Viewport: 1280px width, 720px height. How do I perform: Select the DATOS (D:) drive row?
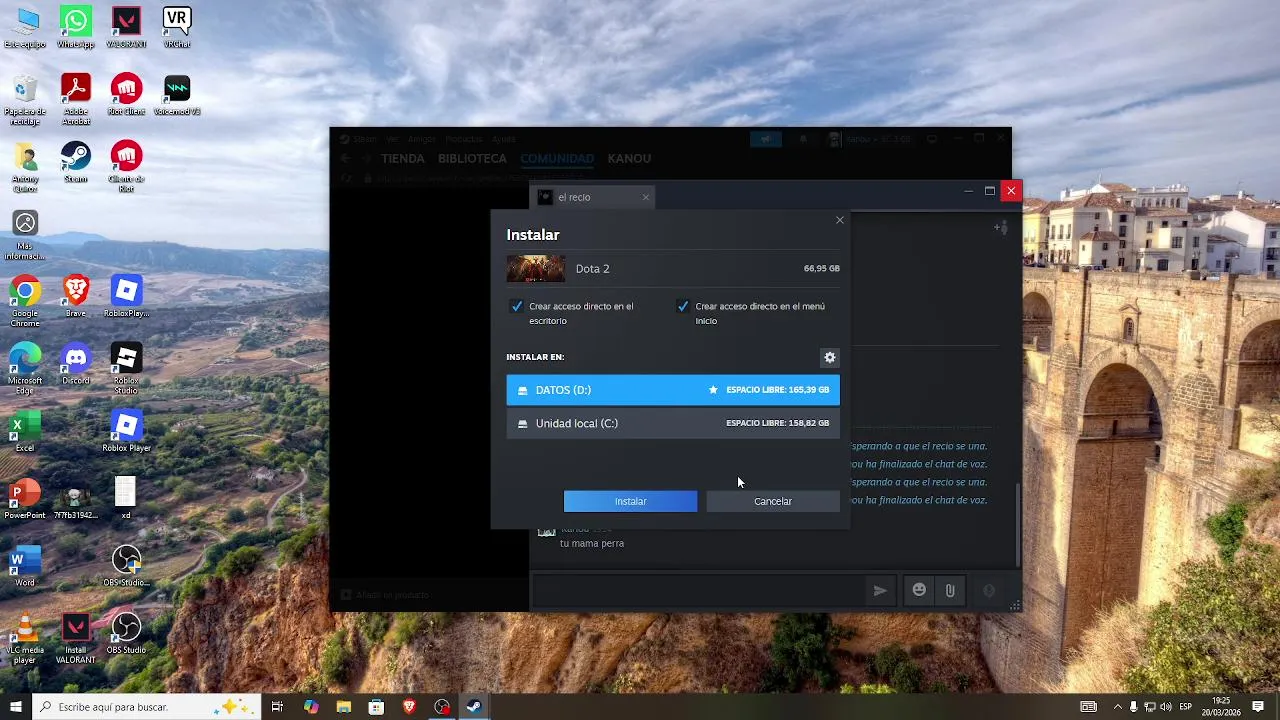[x=673, y=390]
